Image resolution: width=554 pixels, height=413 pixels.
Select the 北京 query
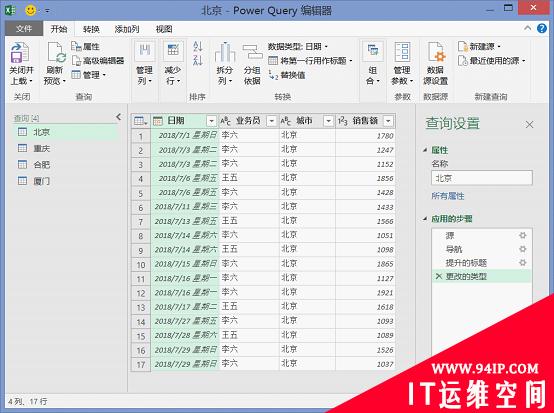coord(66,132)
